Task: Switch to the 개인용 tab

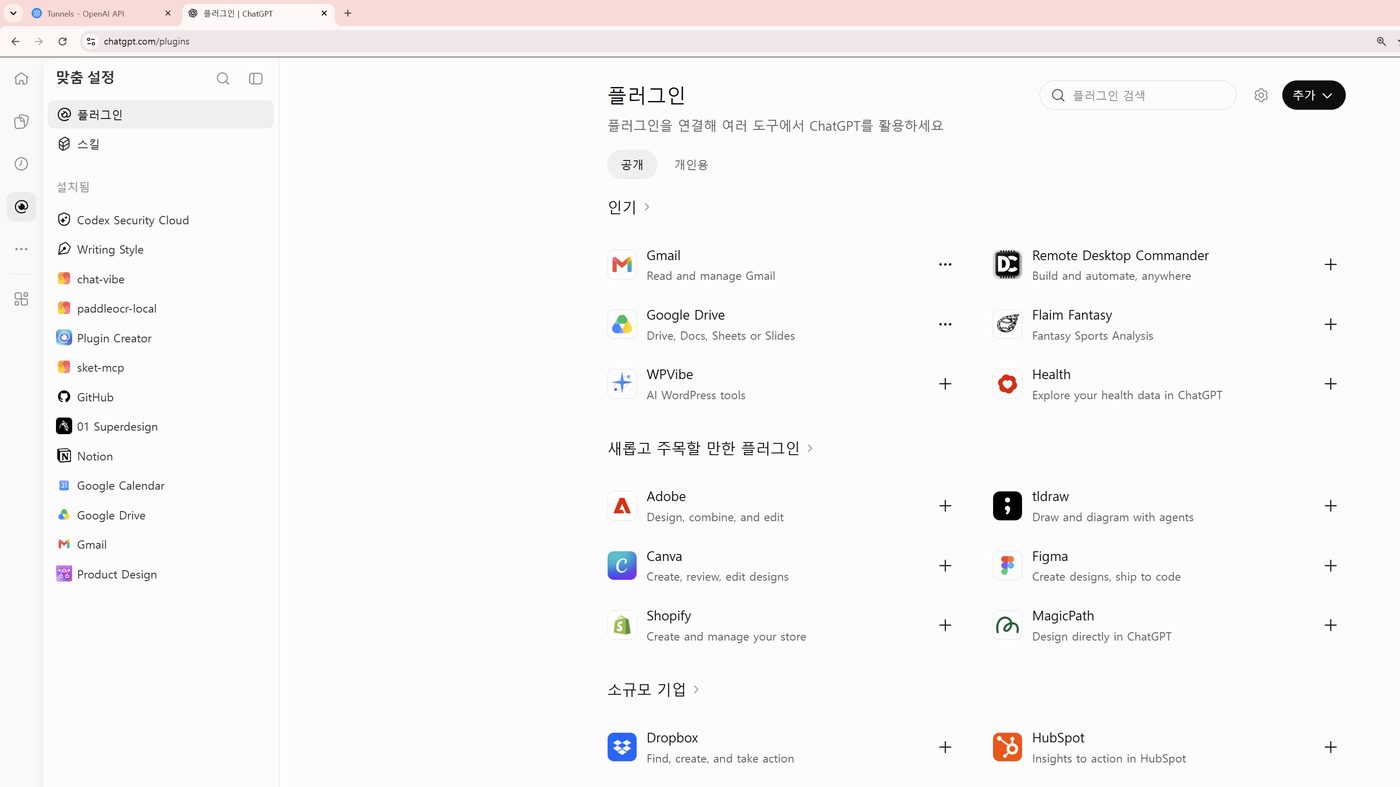Action: [691, 164]
